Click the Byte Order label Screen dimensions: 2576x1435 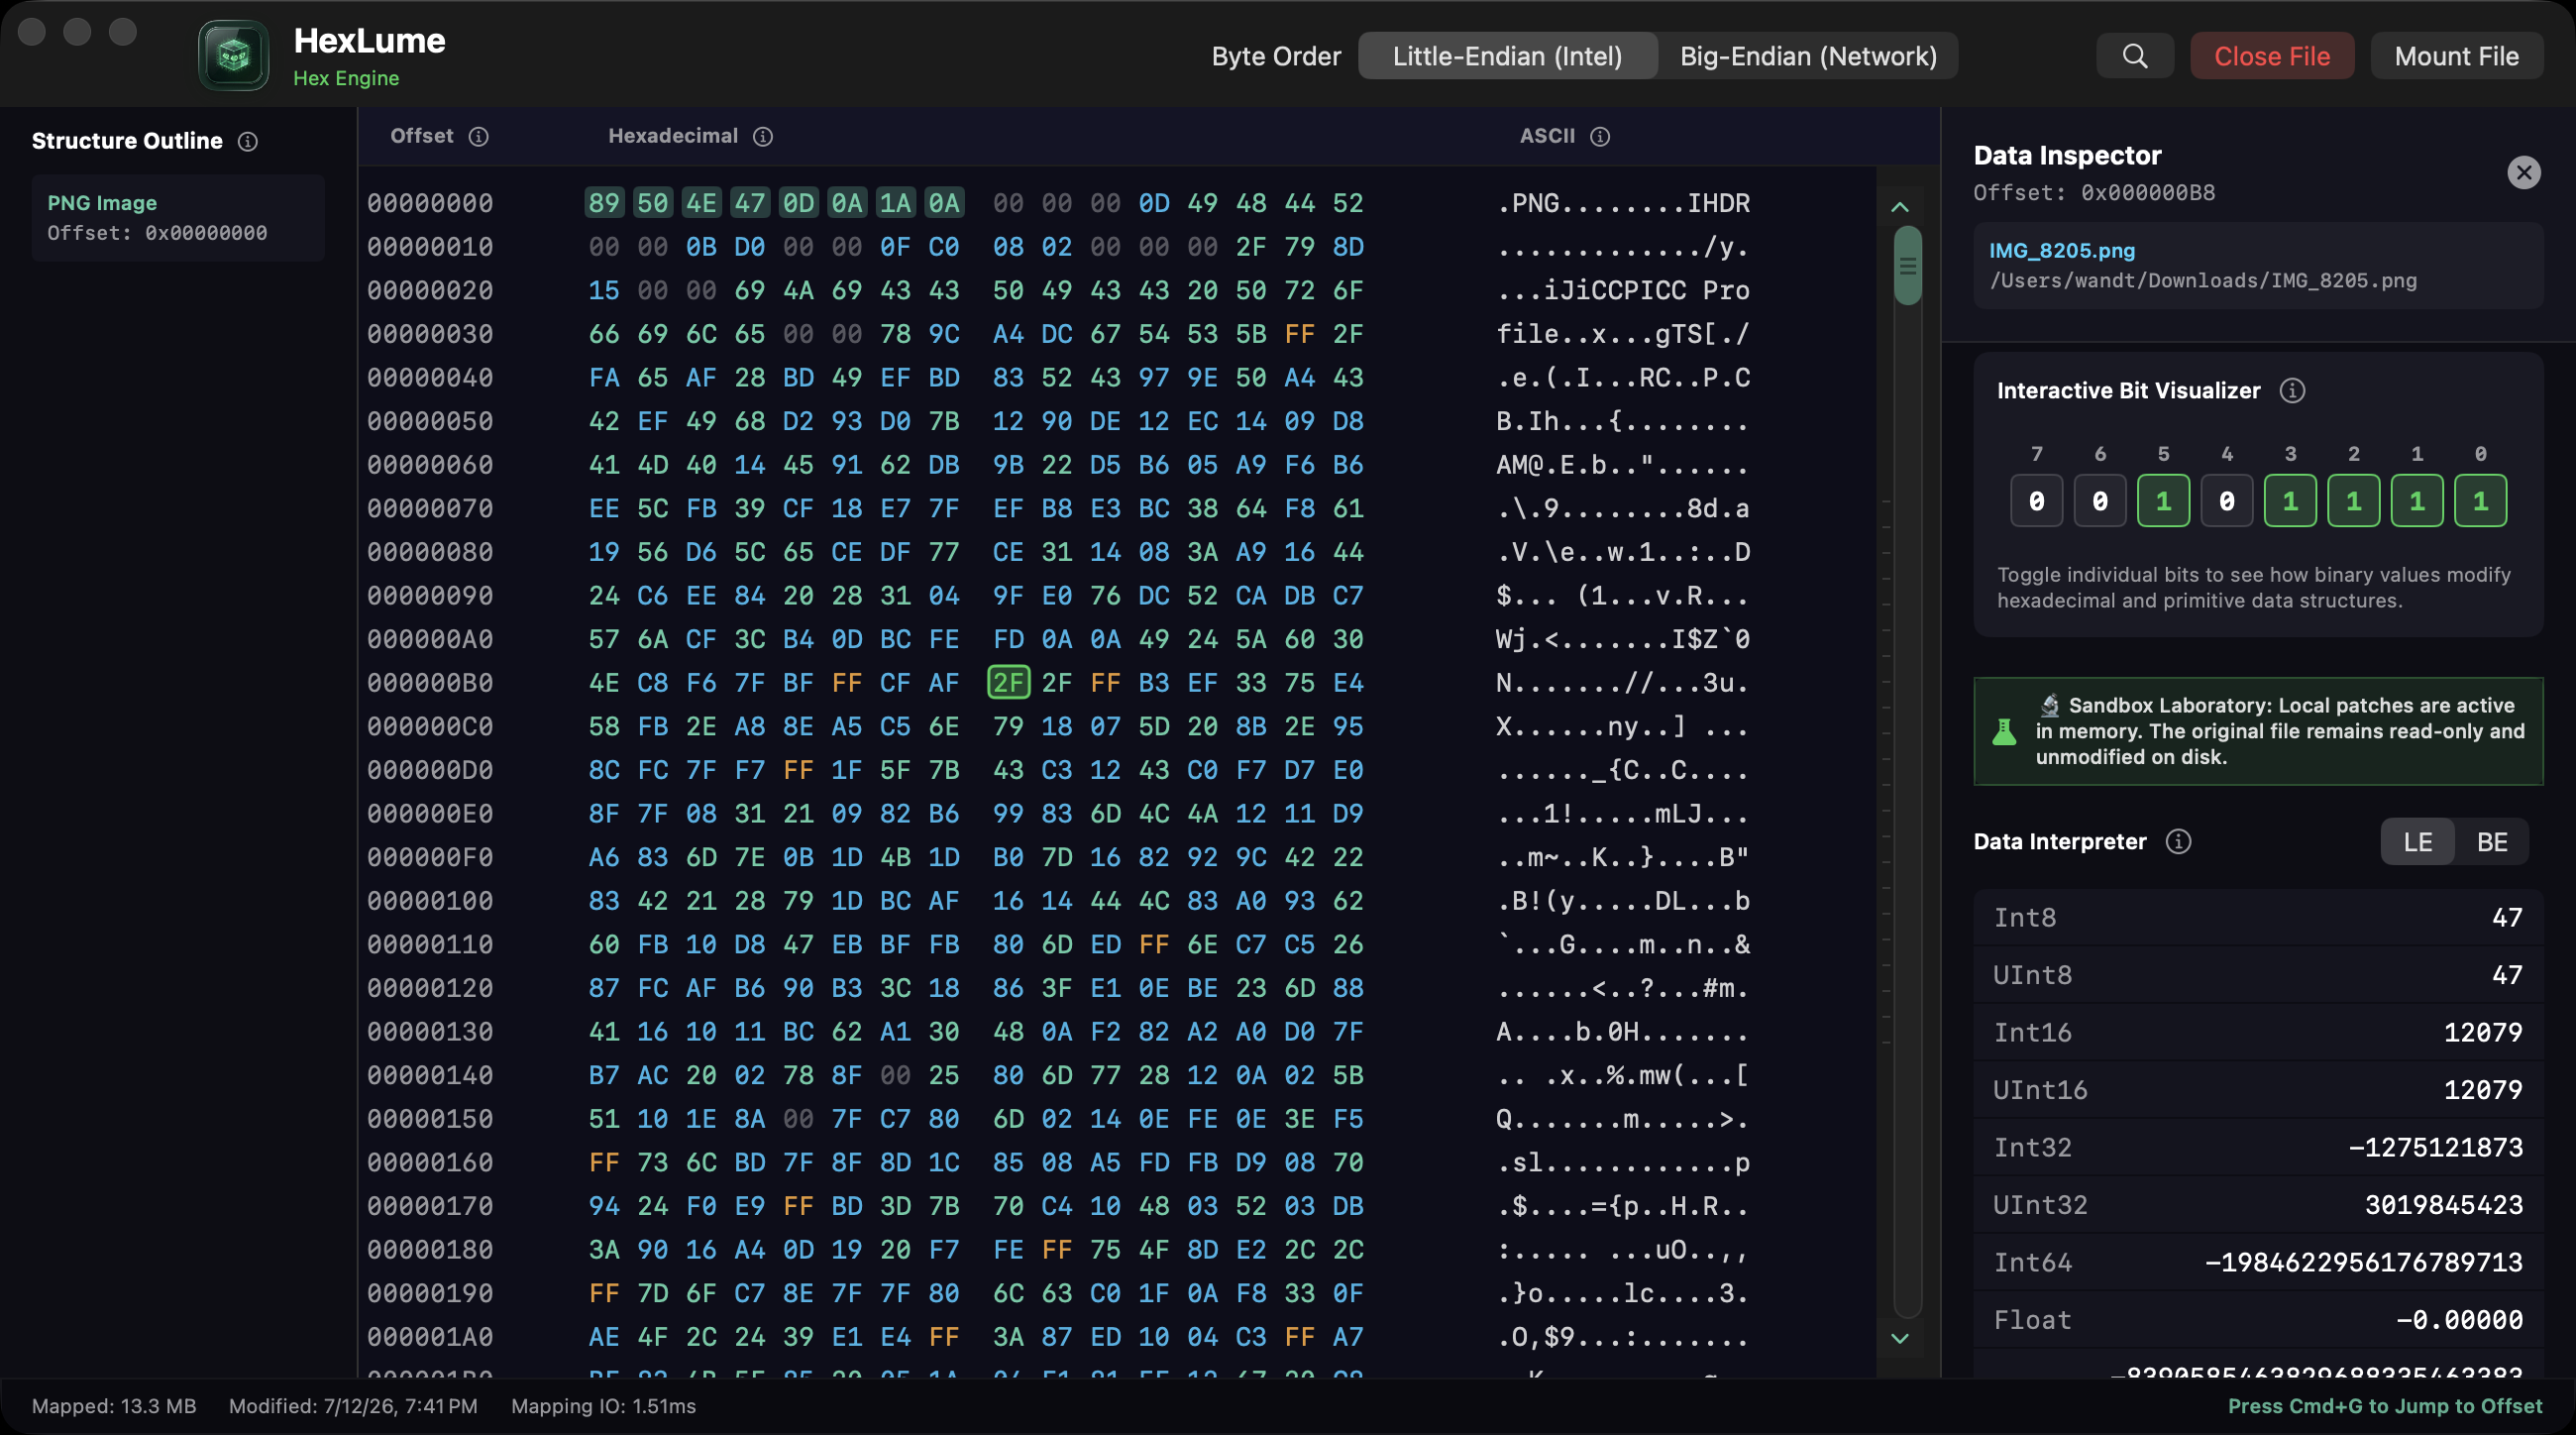(x=1276, y=56)
